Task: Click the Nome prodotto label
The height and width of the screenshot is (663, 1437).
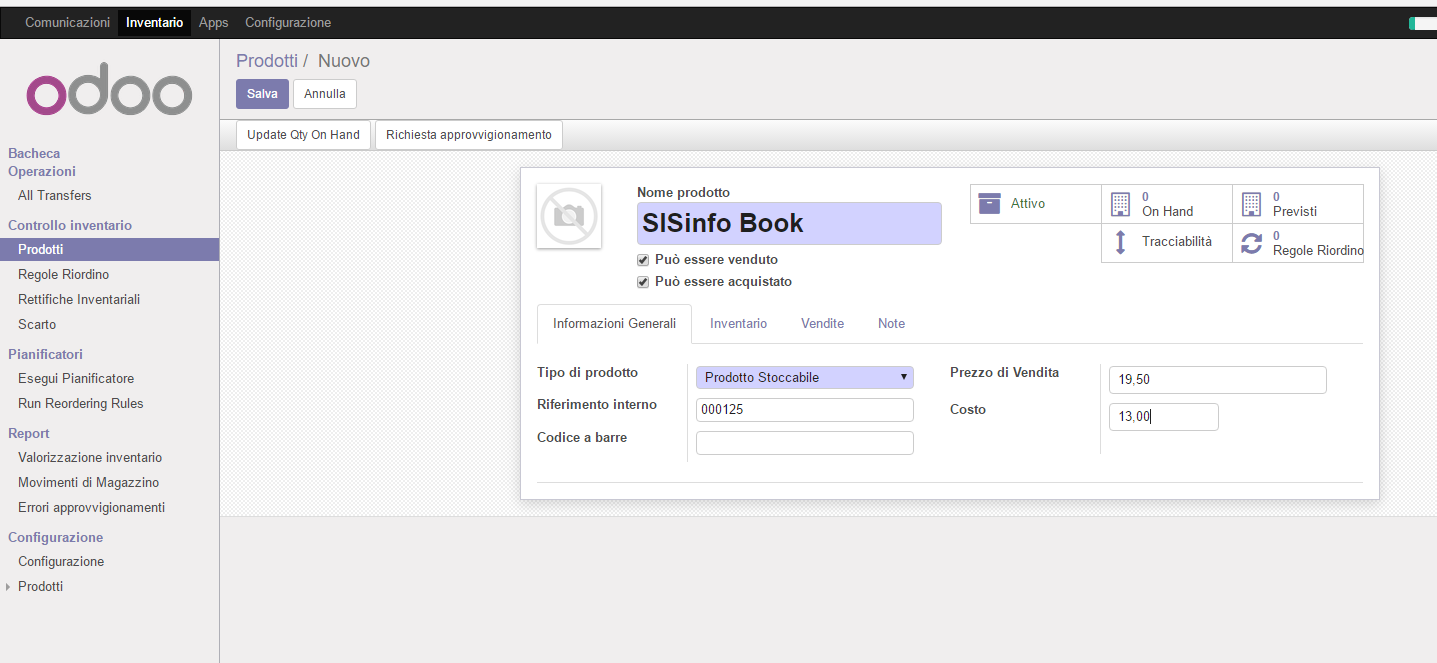Action: tap(683, 193)
